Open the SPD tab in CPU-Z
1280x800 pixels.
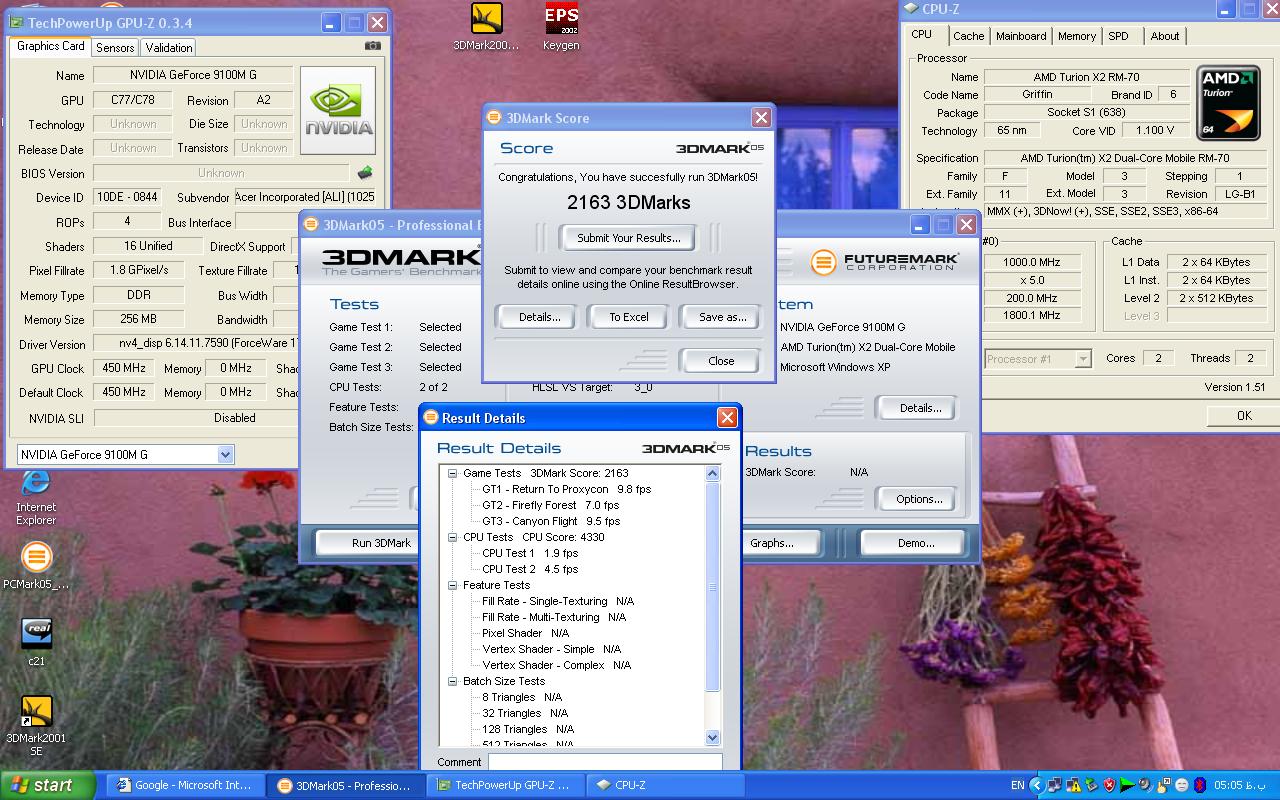[1118, 36]
